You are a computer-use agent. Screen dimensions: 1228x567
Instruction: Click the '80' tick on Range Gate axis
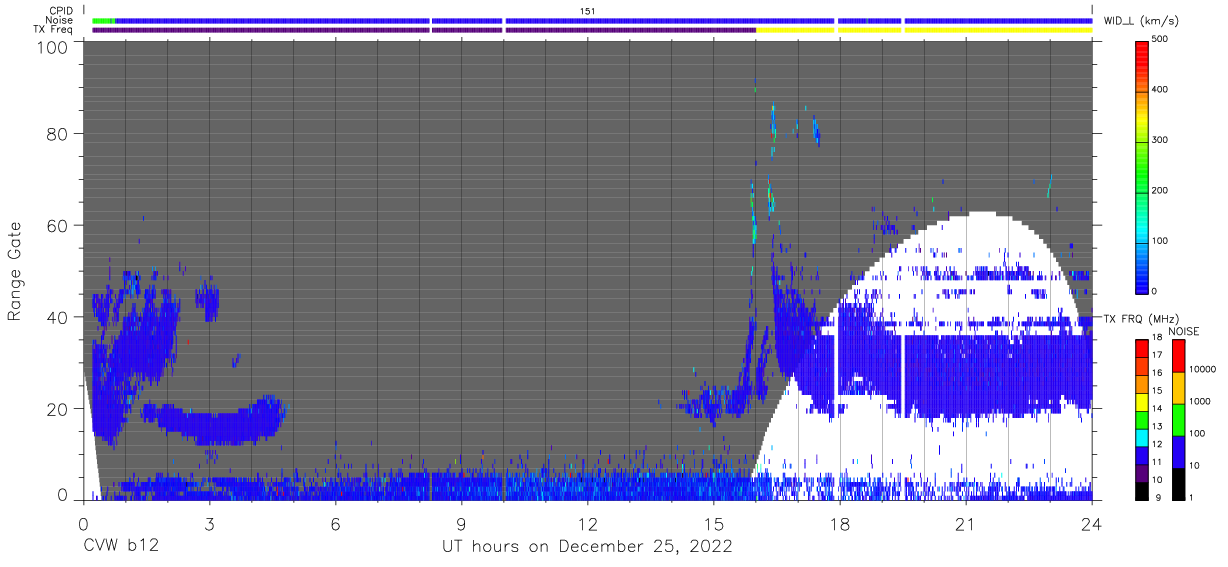58,133
